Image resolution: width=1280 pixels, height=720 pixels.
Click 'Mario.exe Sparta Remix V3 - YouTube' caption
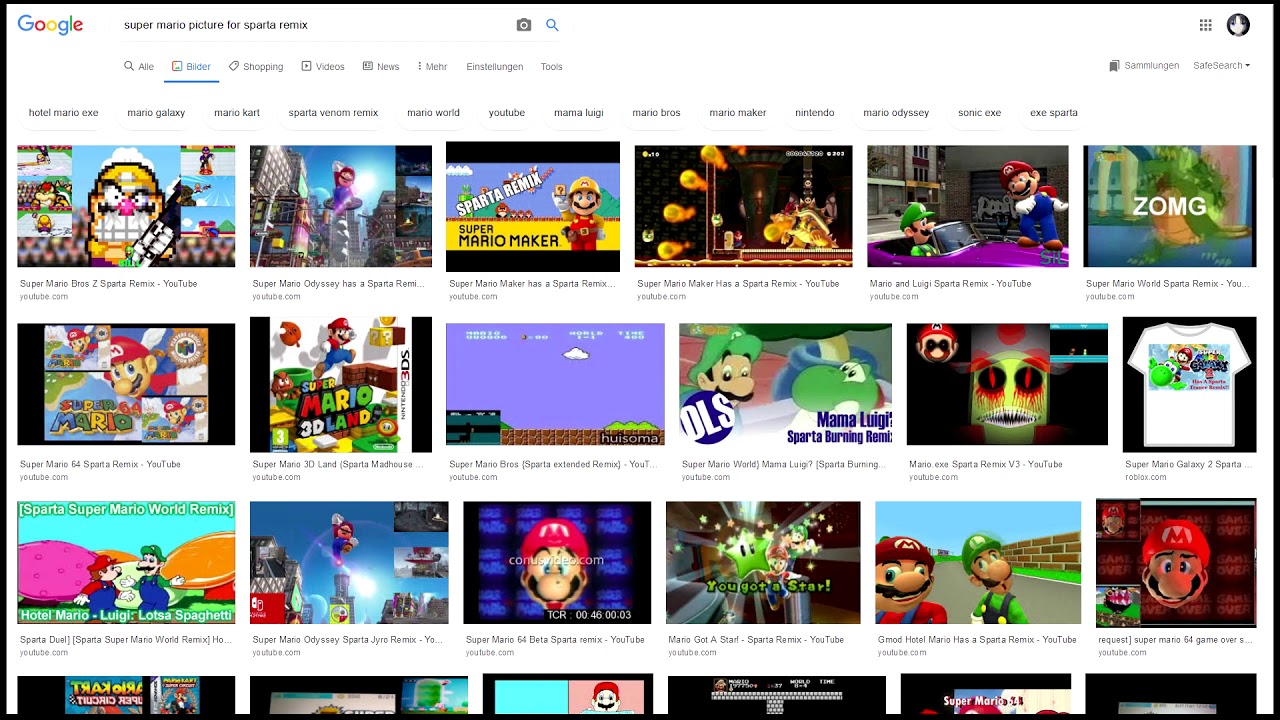986,464
